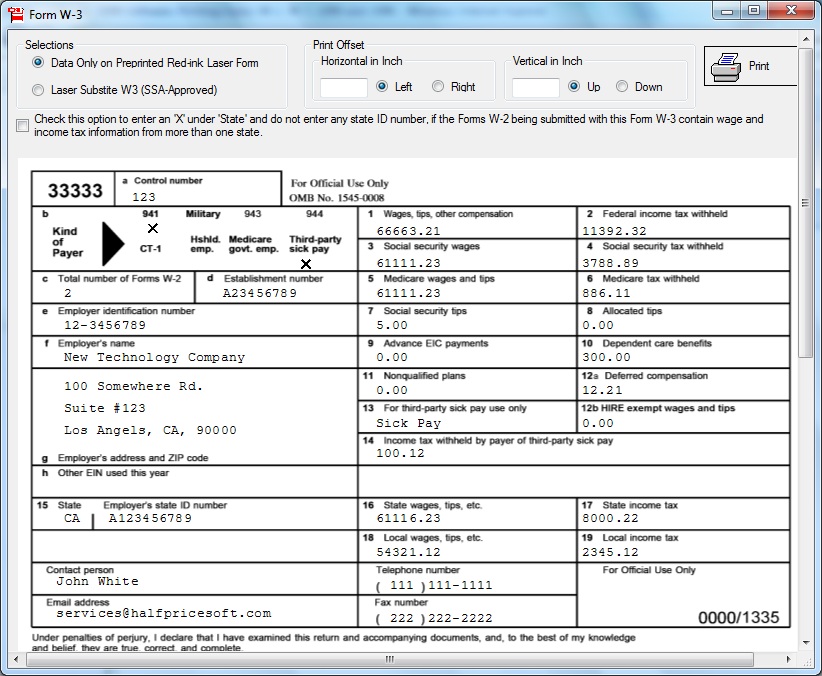Select 'Laser Substitte W3 (SSA-Approved)' option

pyautogui.click(x=37, y=89)
